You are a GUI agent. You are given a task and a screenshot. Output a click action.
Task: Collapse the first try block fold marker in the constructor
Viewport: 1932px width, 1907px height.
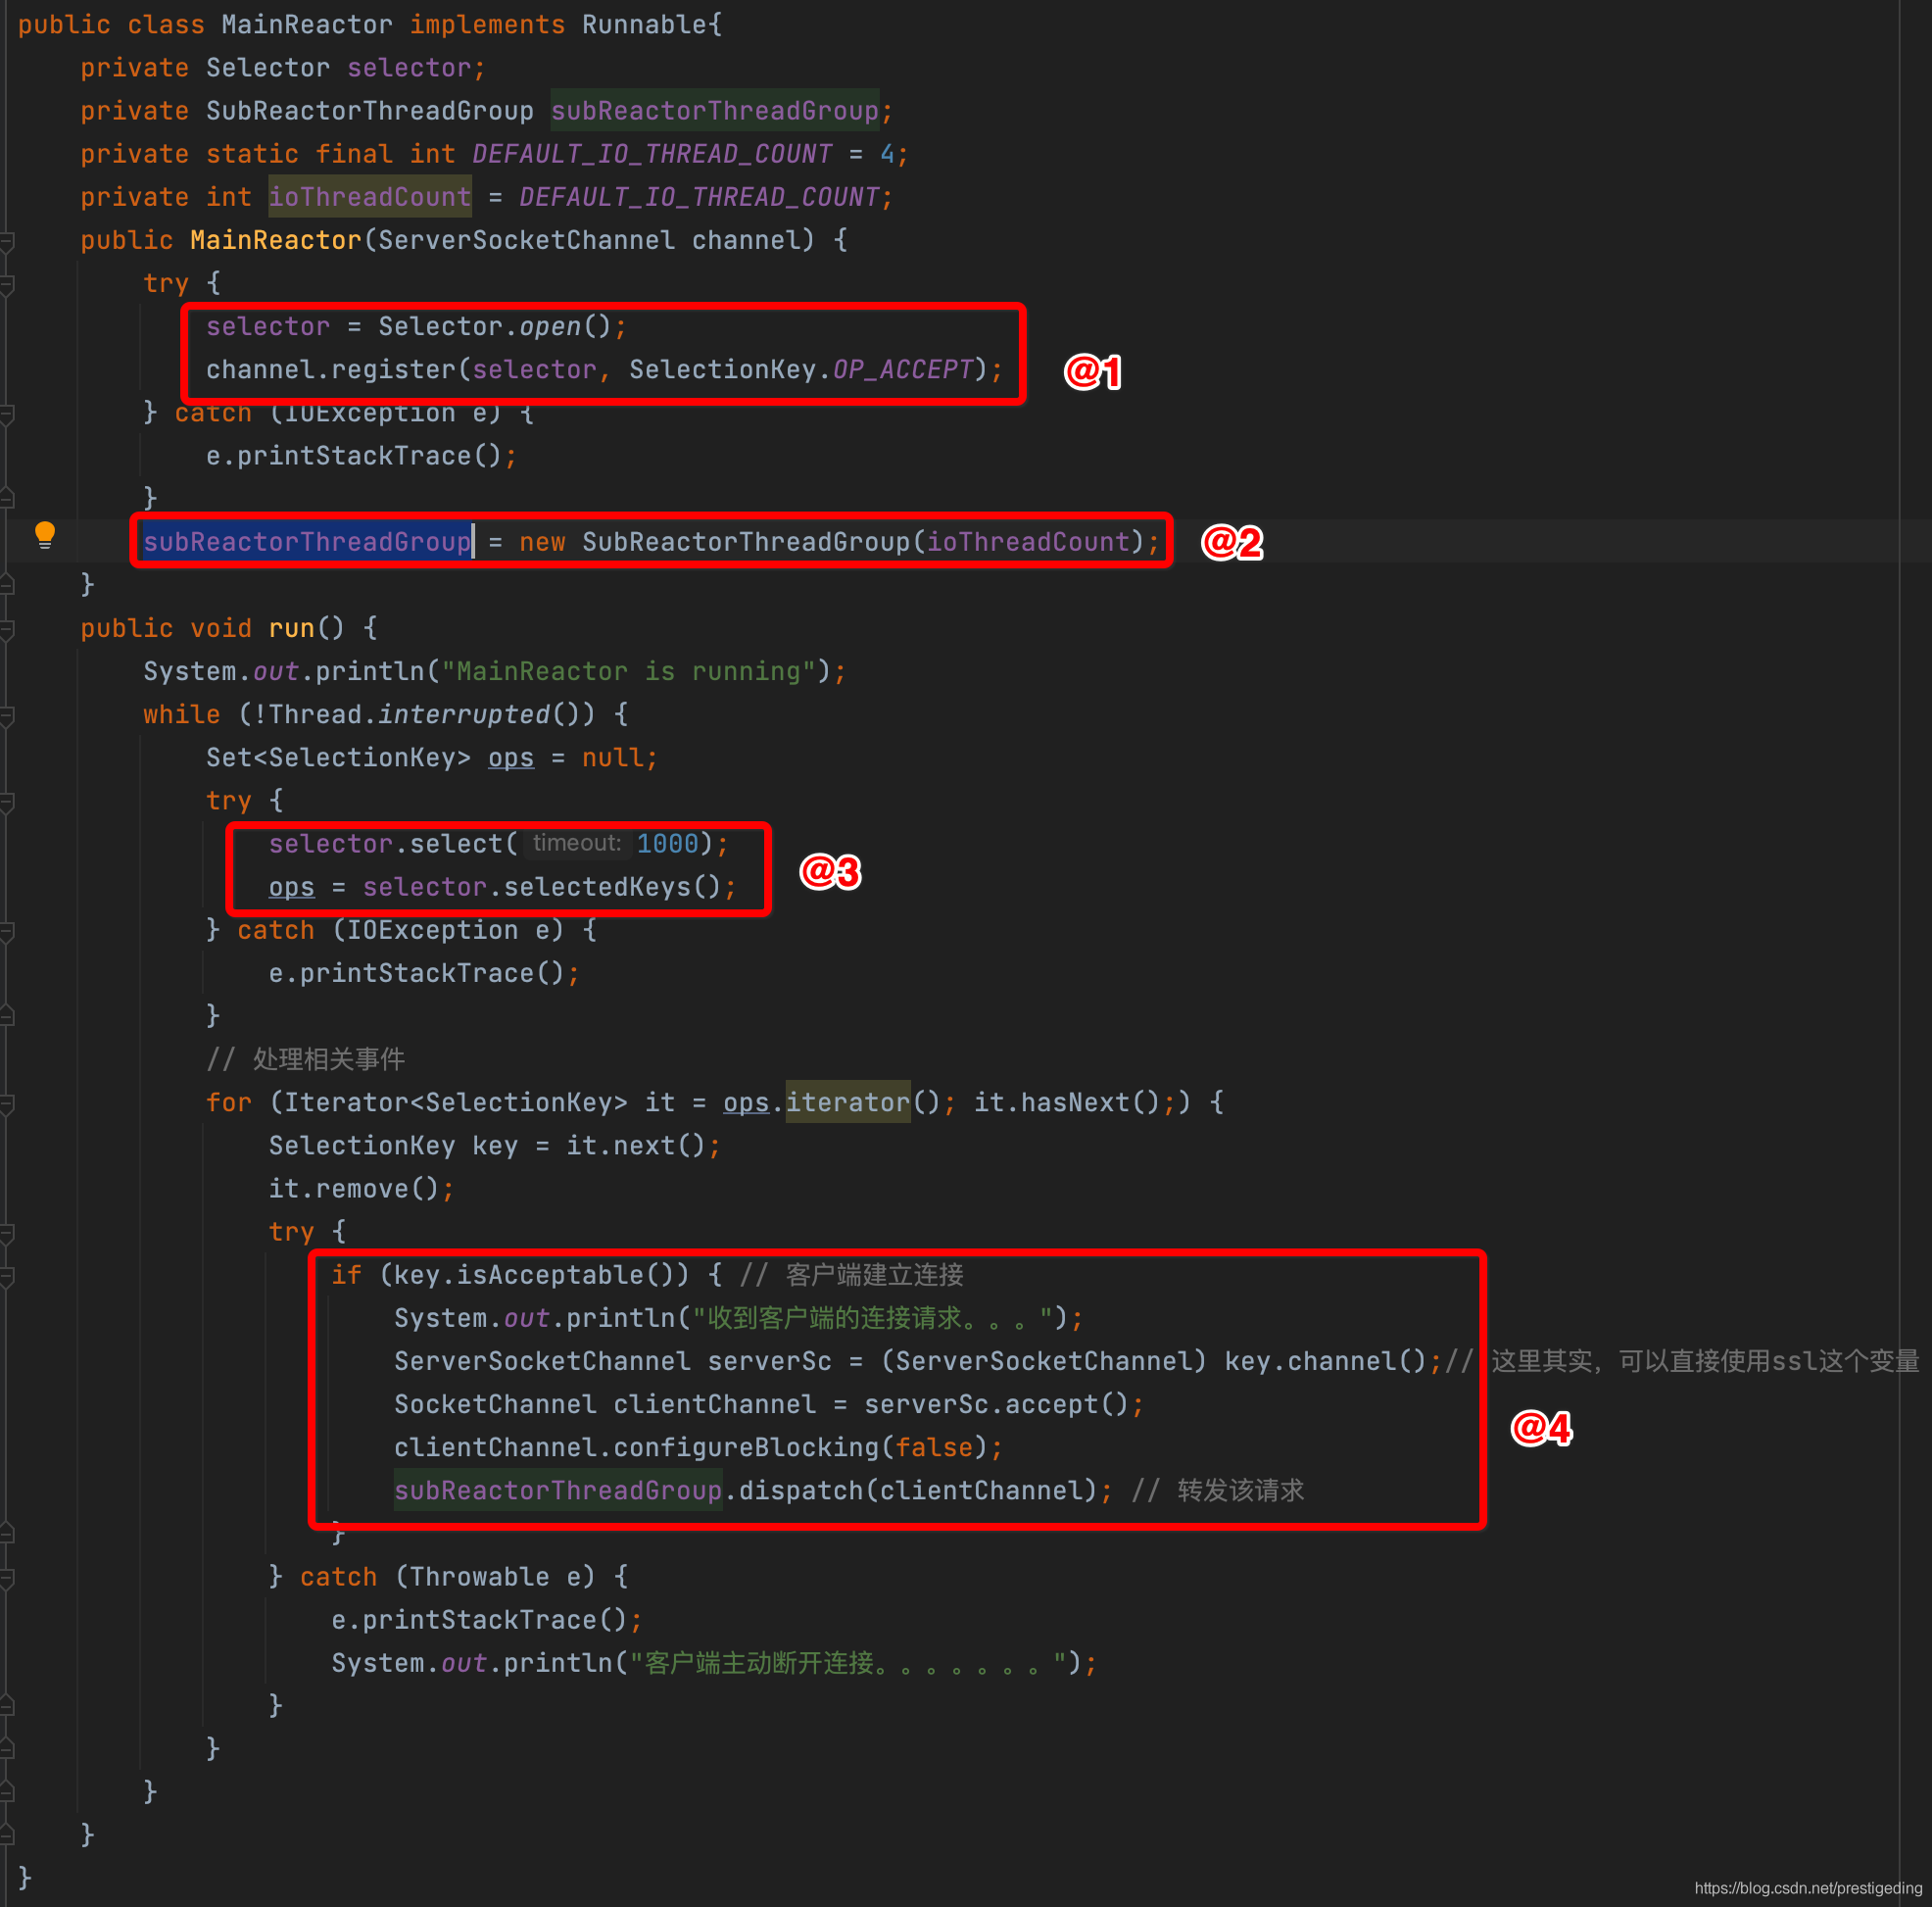point(7,284)
